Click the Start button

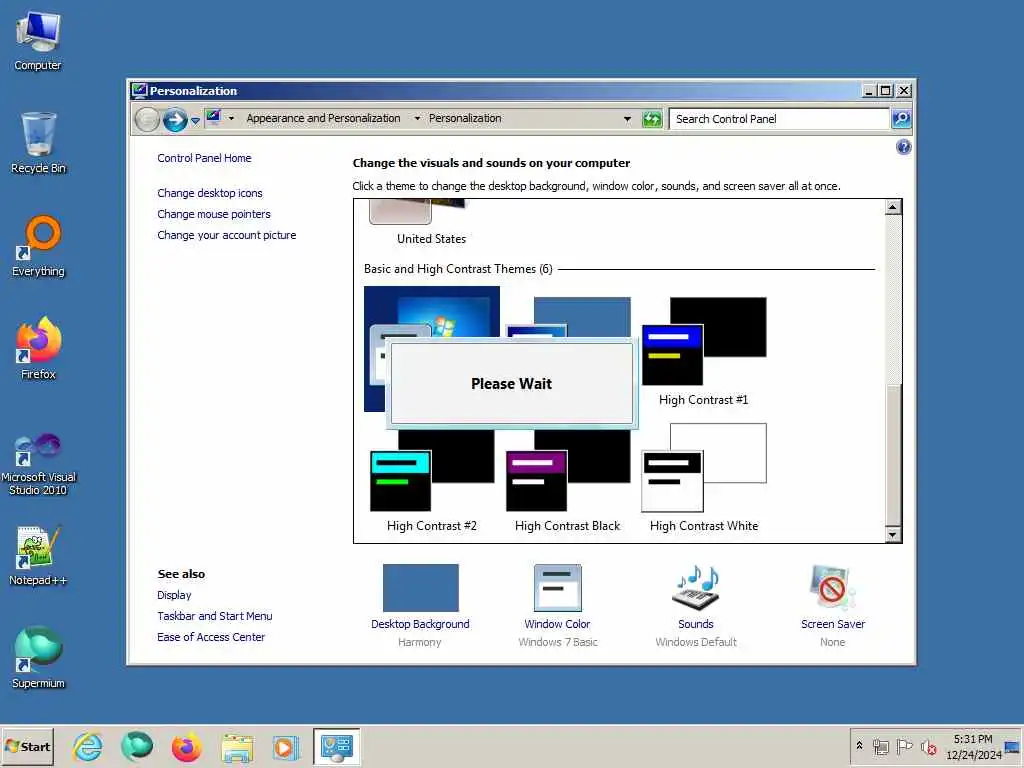(27, 747)
